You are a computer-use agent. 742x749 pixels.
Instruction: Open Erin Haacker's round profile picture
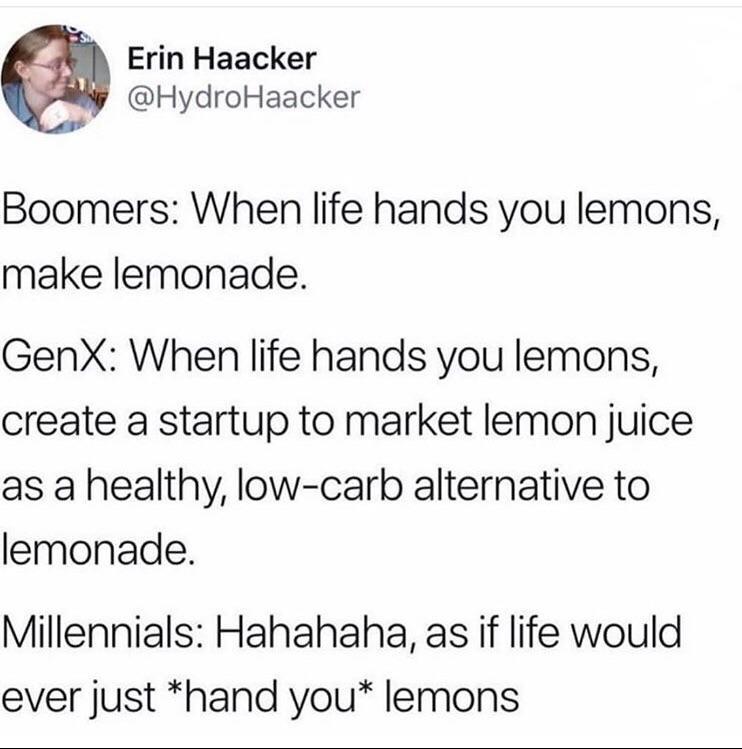point(55,79)
